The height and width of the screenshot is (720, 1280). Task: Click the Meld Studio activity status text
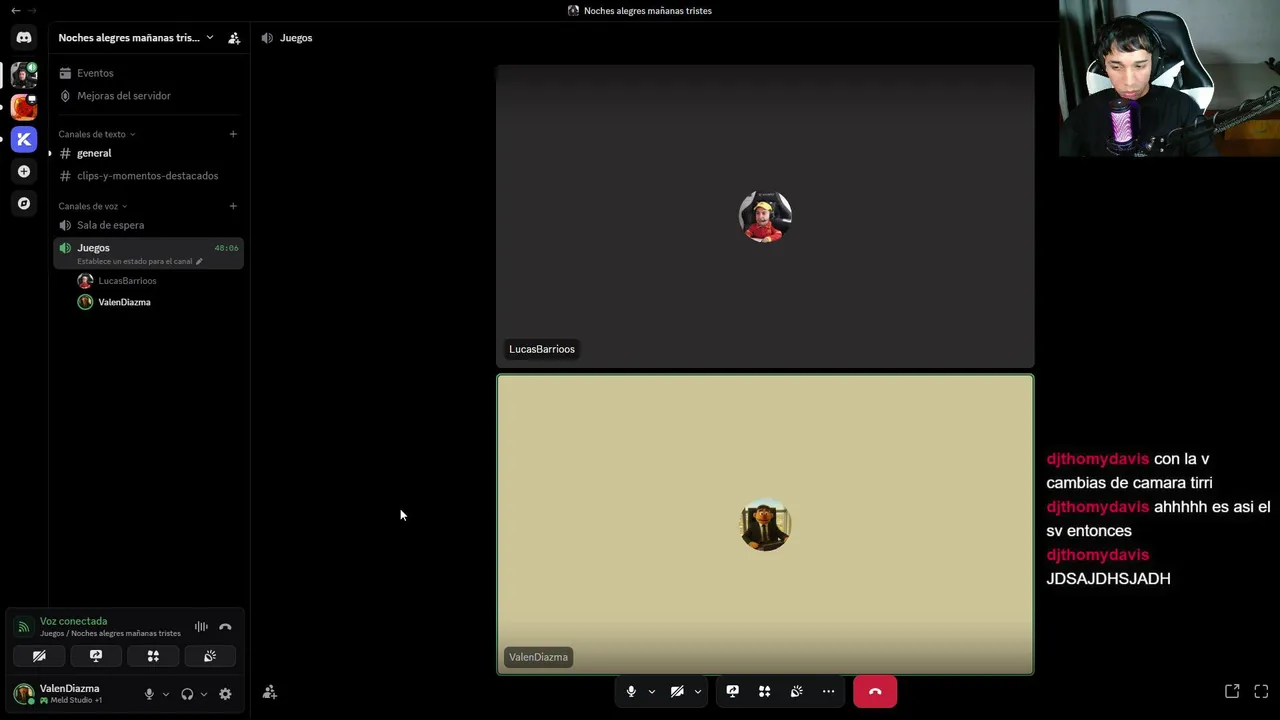76,700
